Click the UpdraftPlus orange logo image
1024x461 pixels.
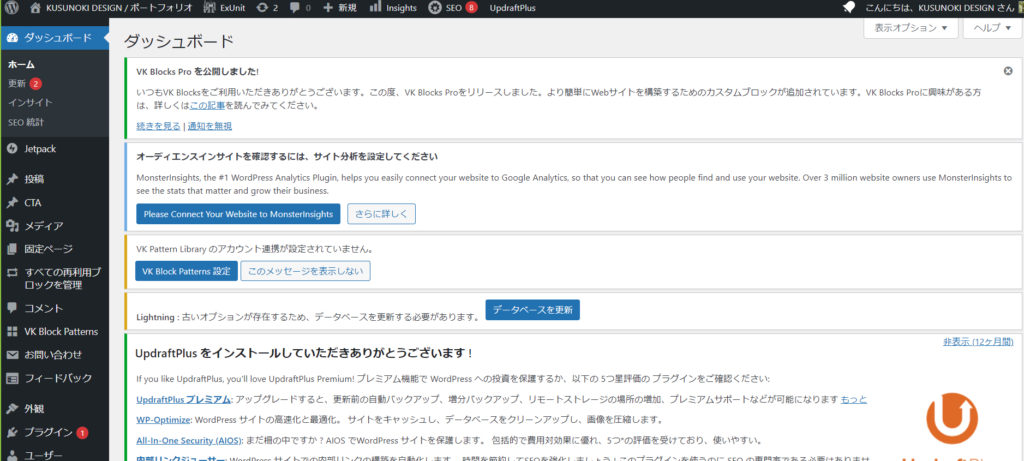[x=950, y=418]
